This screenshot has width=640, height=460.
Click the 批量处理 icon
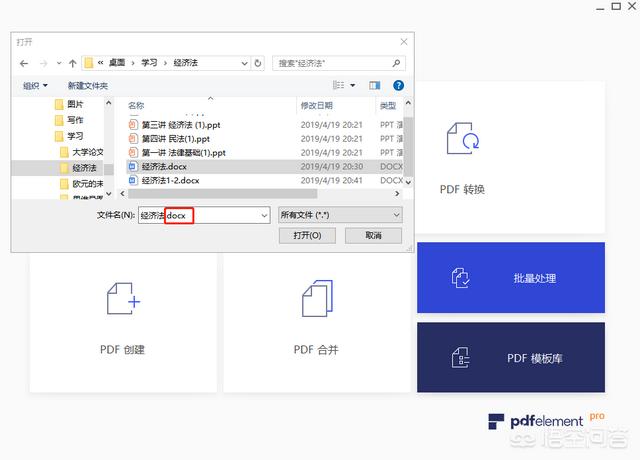pyautogui.click(x=461, y=278)
